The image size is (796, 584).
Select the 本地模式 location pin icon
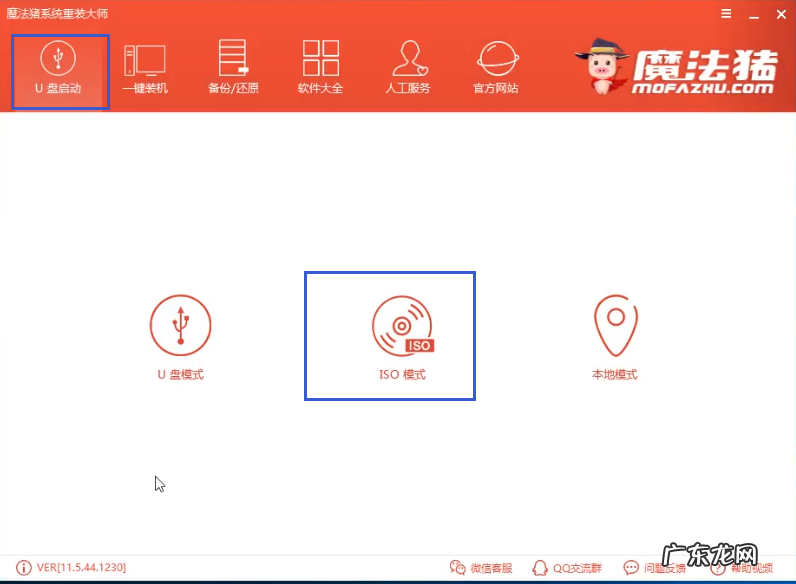(615, 325)
